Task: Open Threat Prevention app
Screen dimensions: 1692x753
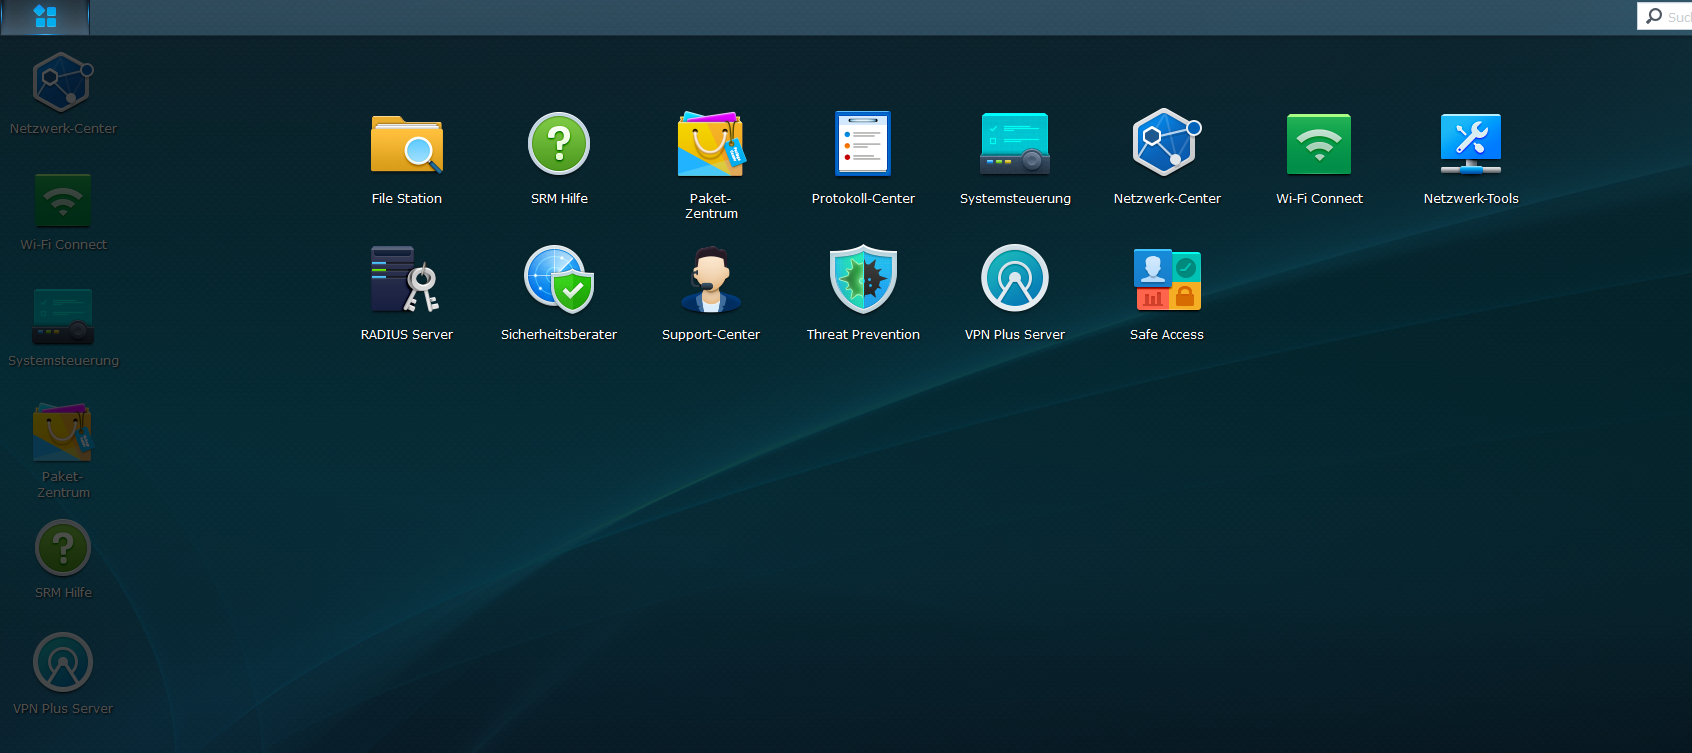Action: coord(862,280)
